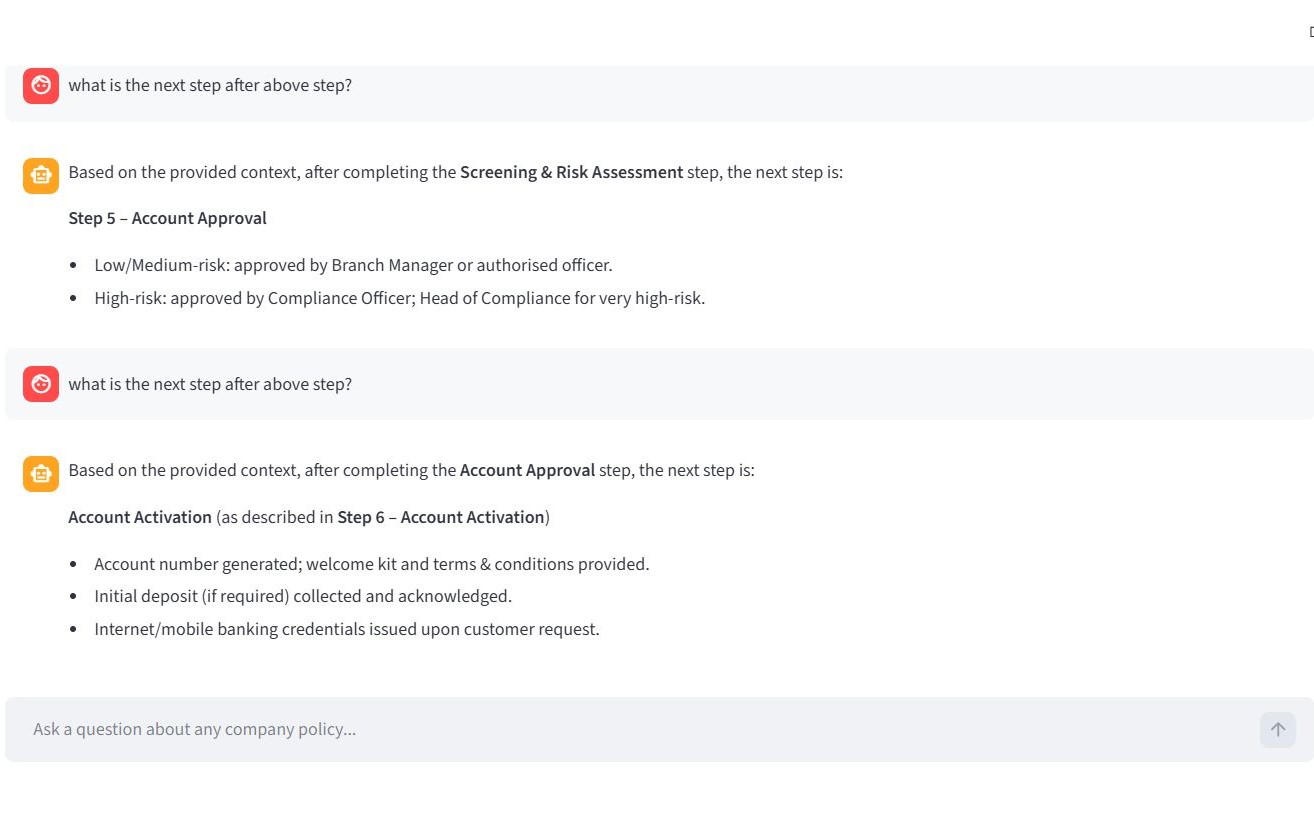The height and width of the screenshot is (817, 1314).
Task: Click the red user avatar of topmost question
Action: click(x=41, y=86)
